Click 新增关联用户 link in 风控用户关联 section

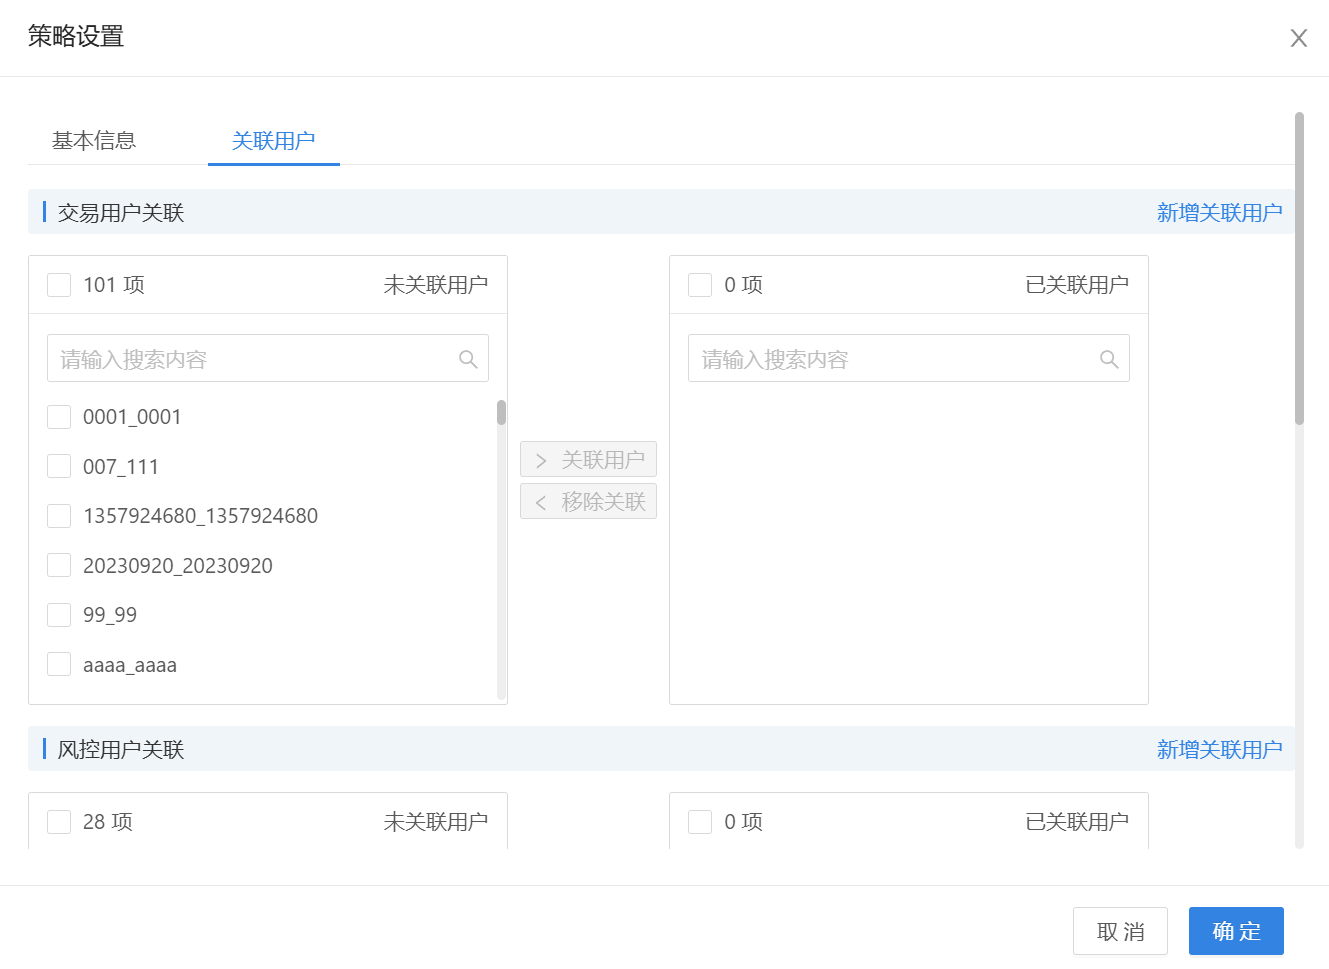point(1219,749)
